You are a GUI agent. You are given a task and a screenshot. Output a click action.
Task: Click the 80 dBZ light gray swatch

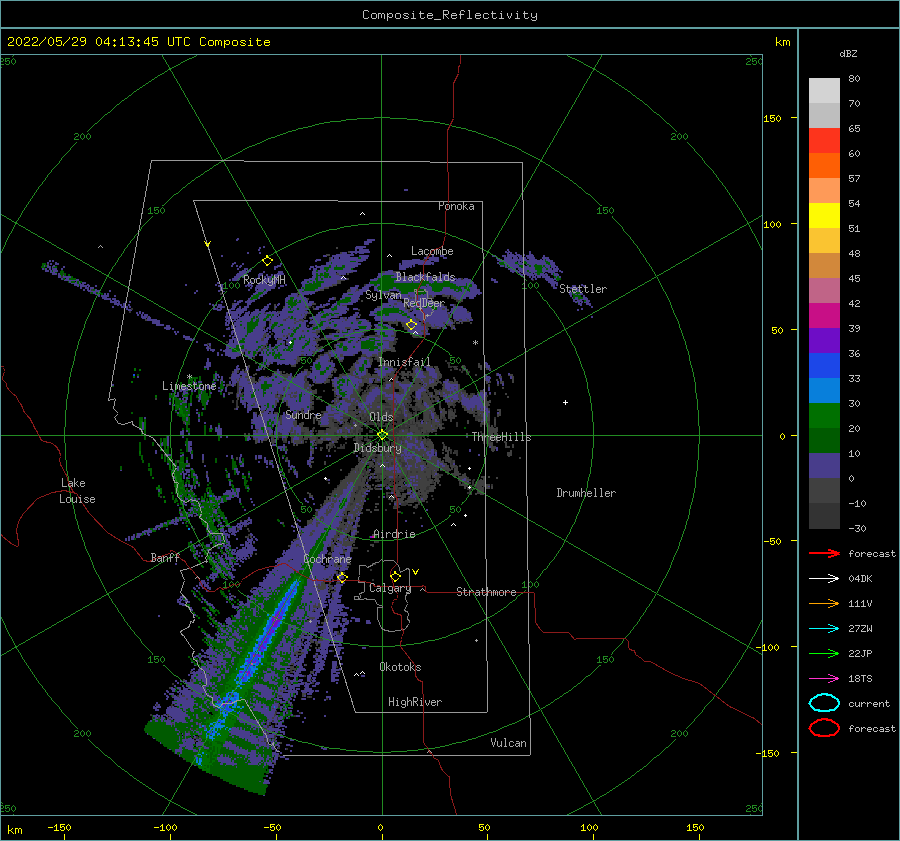coord(824,91)
